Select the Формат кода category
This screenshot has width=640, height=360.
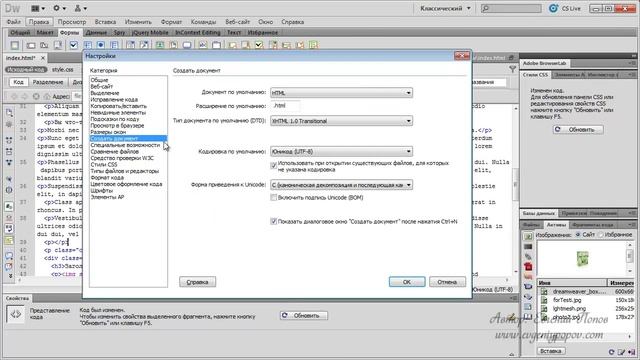click(107, 178)
